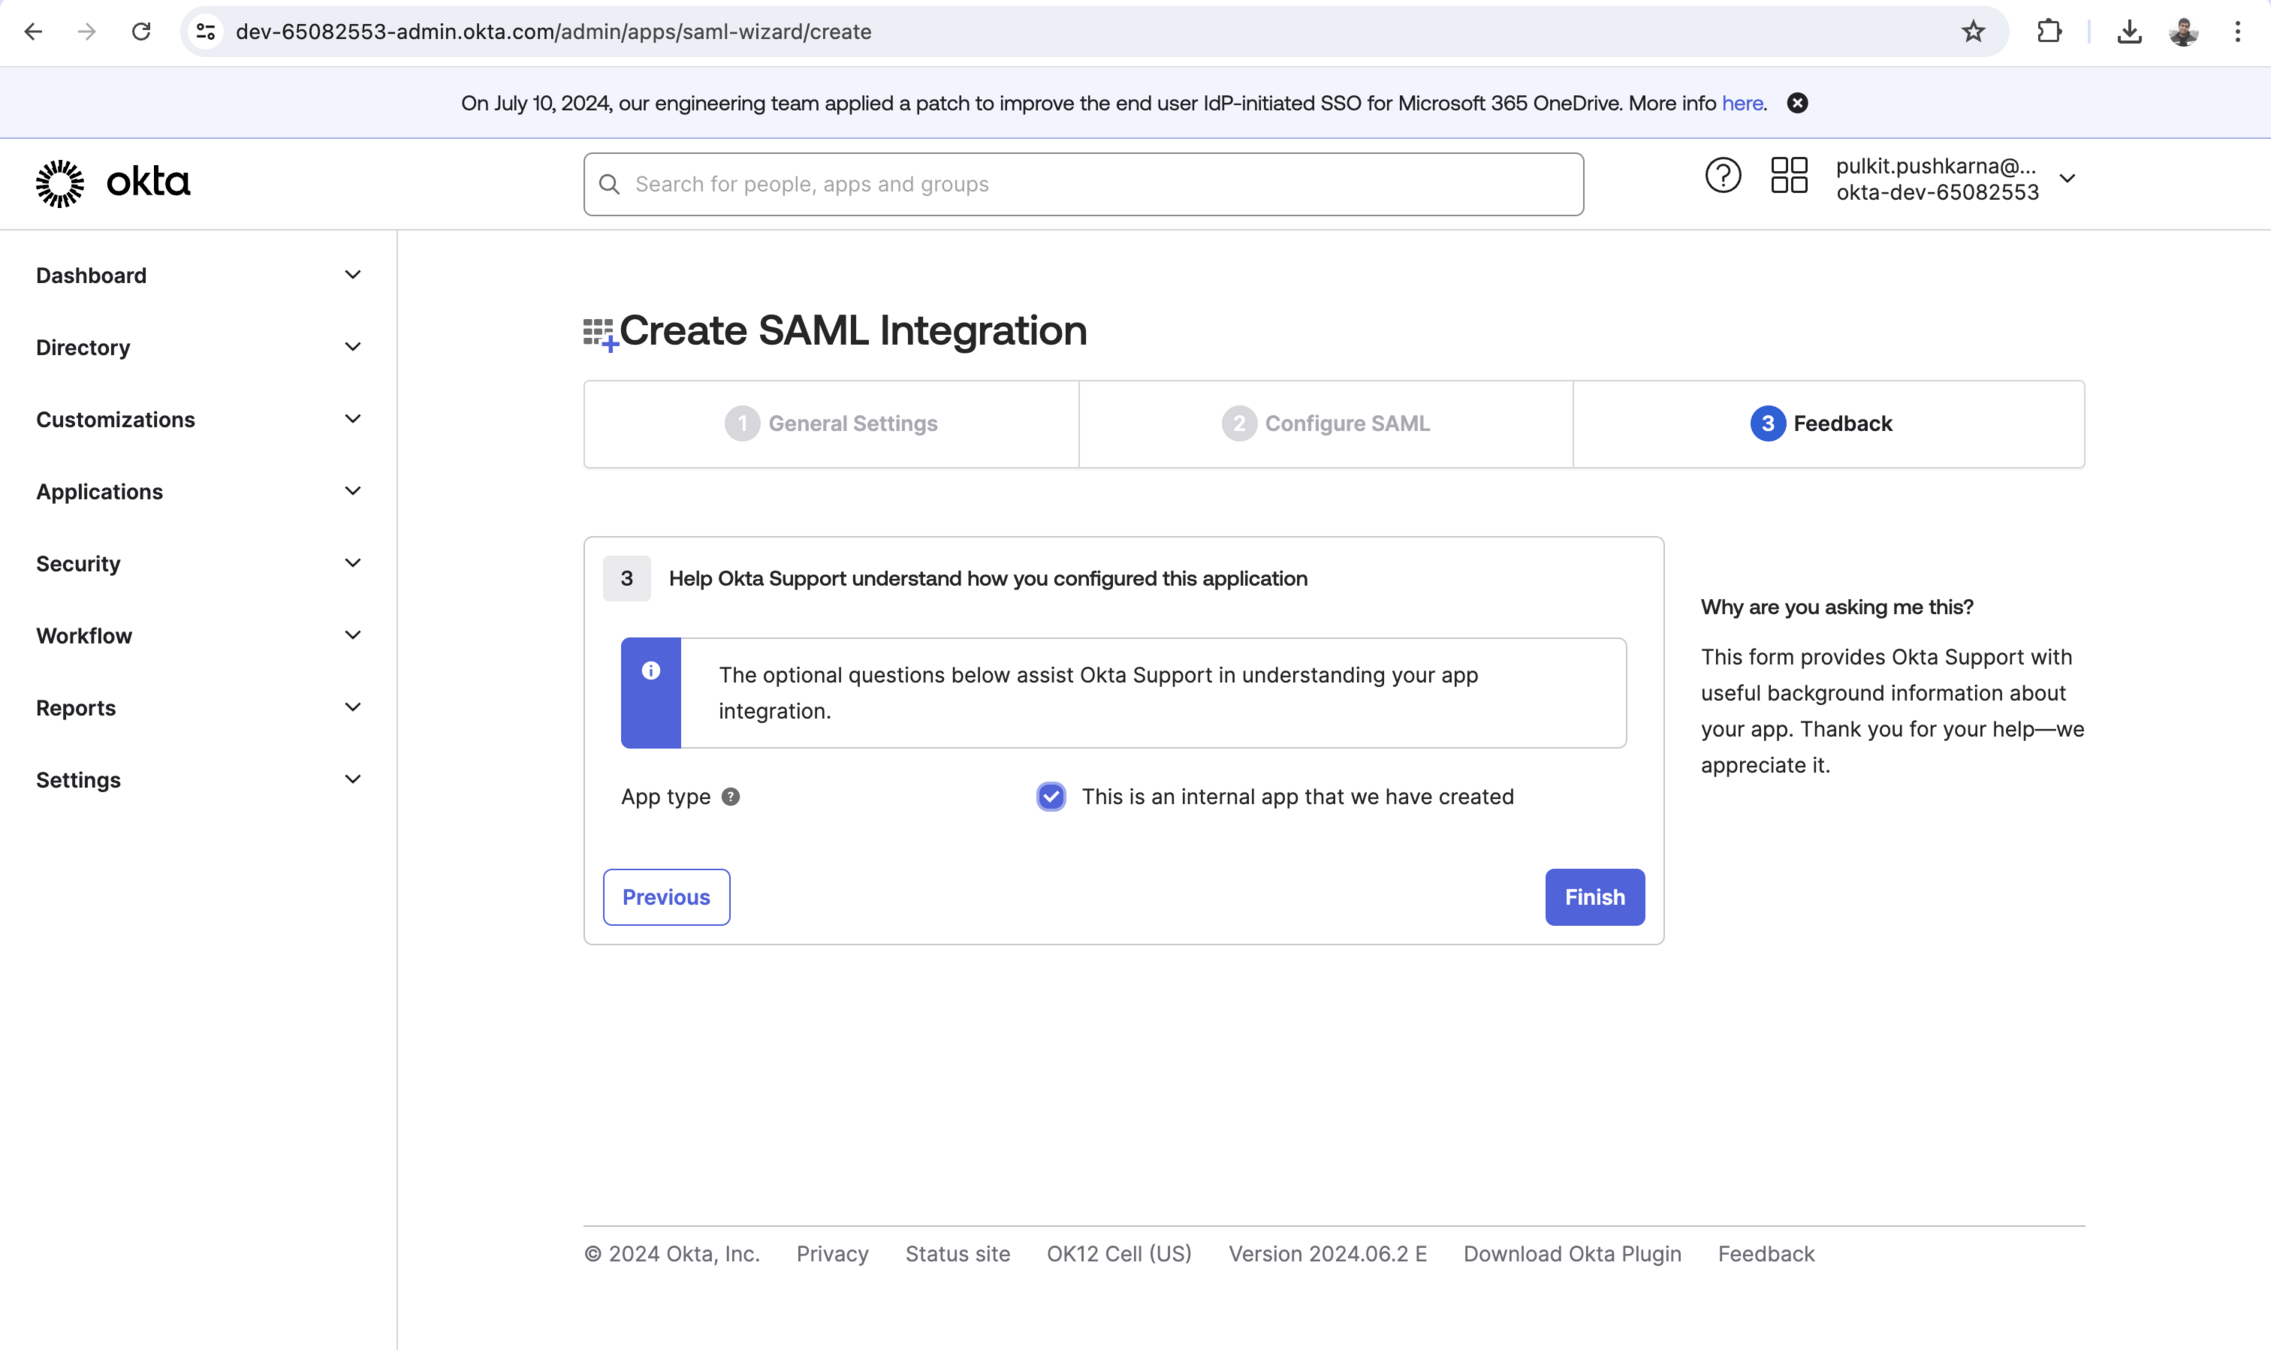
Task: Click the Finish button
Action: click(x=1594, y=897)
